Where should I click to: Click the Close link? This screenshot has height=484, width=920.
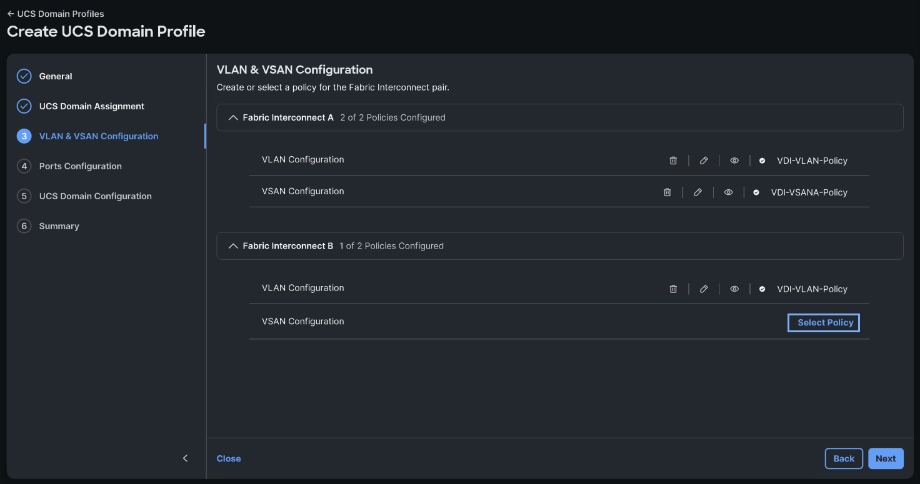pyautogui.click(x=229, y=459)
